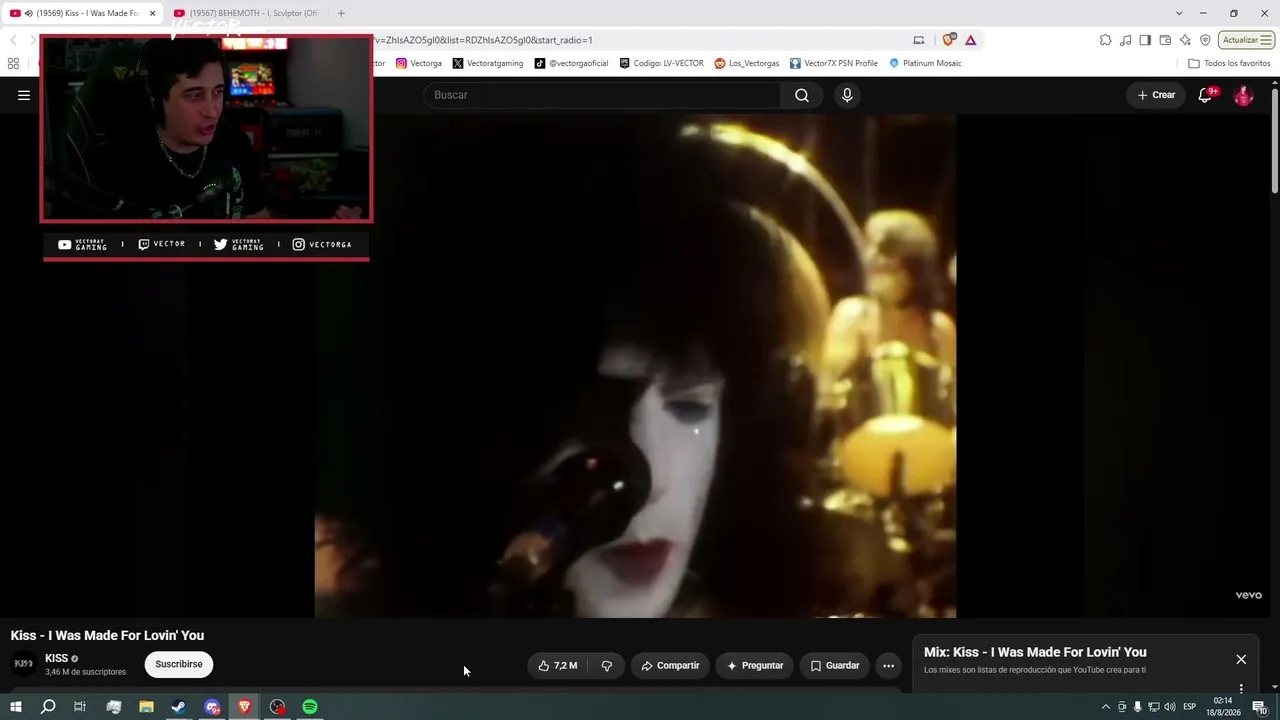Open File Explorer from the taskbar
The height and width of the screenshot is (720, 1280).
(x=146, y=707)
